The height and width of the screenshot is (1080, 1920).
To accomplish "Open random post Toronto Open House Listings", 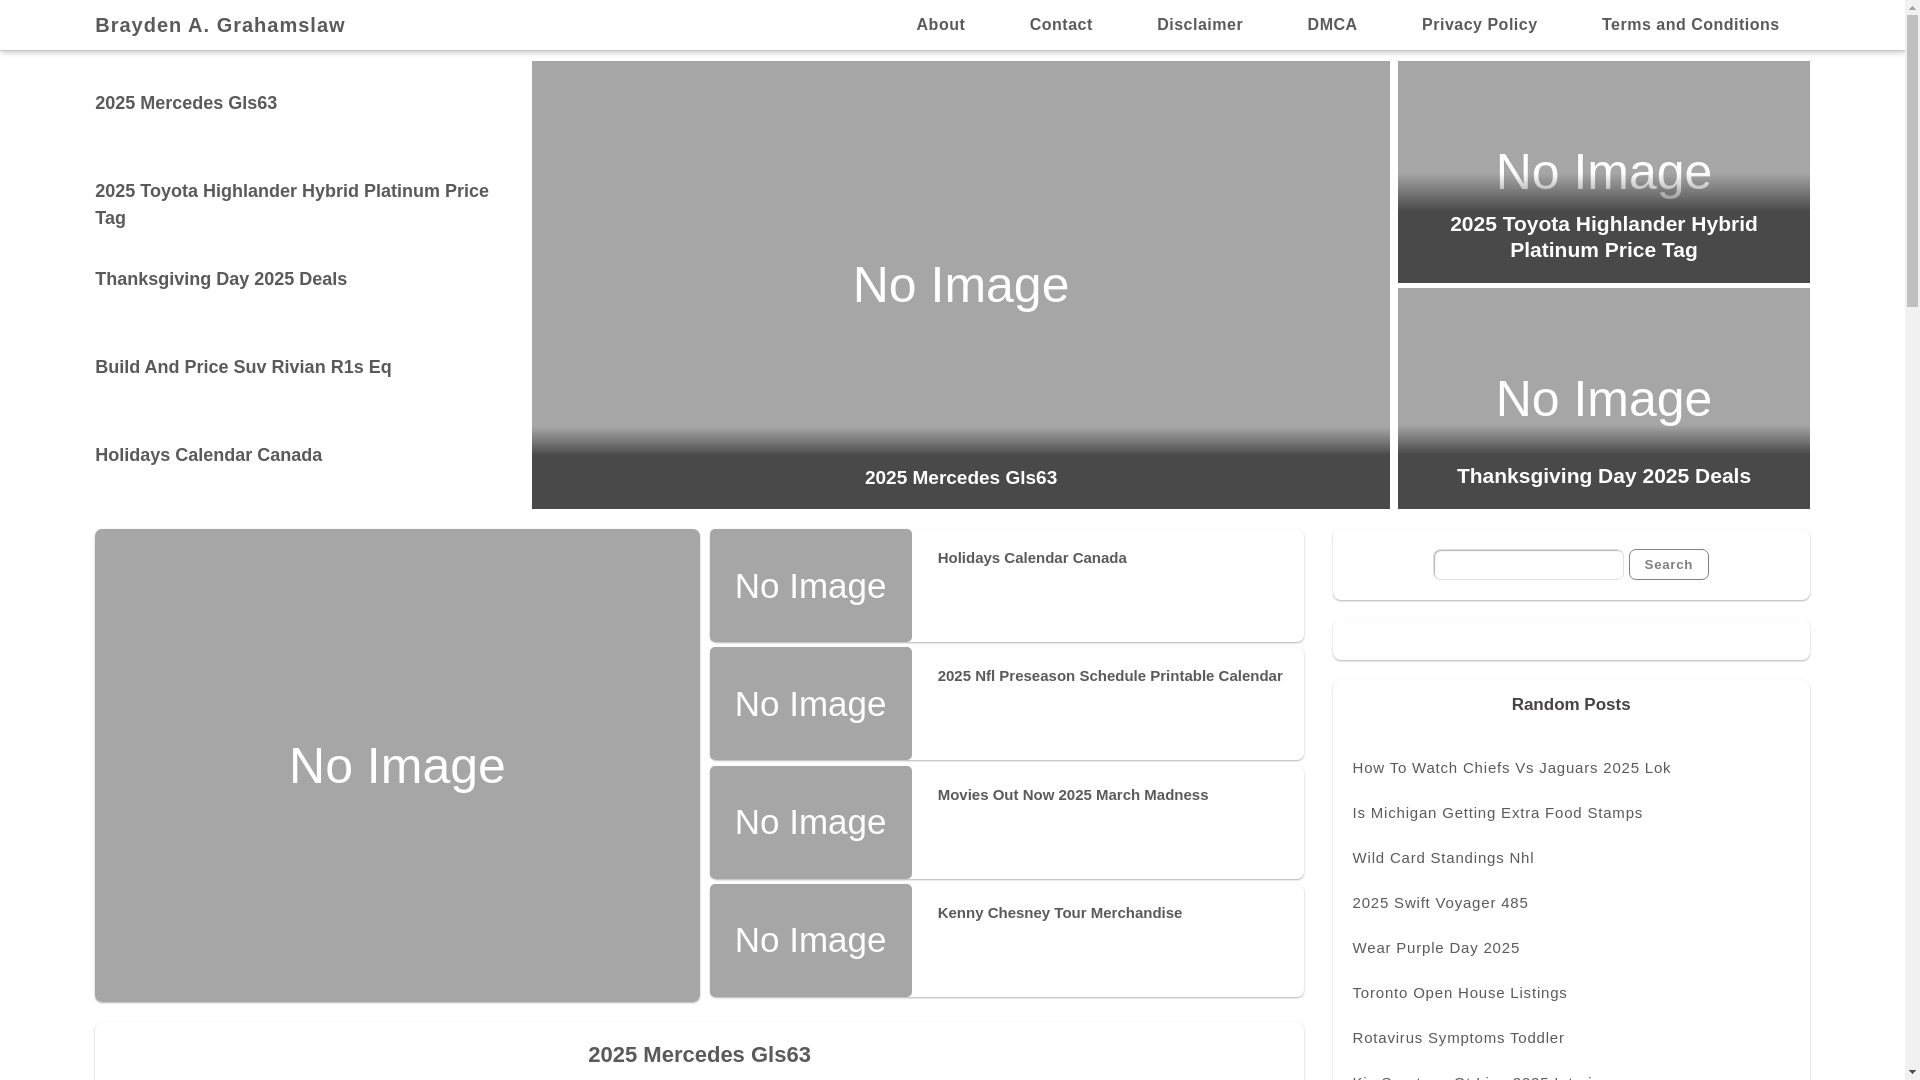I will [x=1459, y=993].
